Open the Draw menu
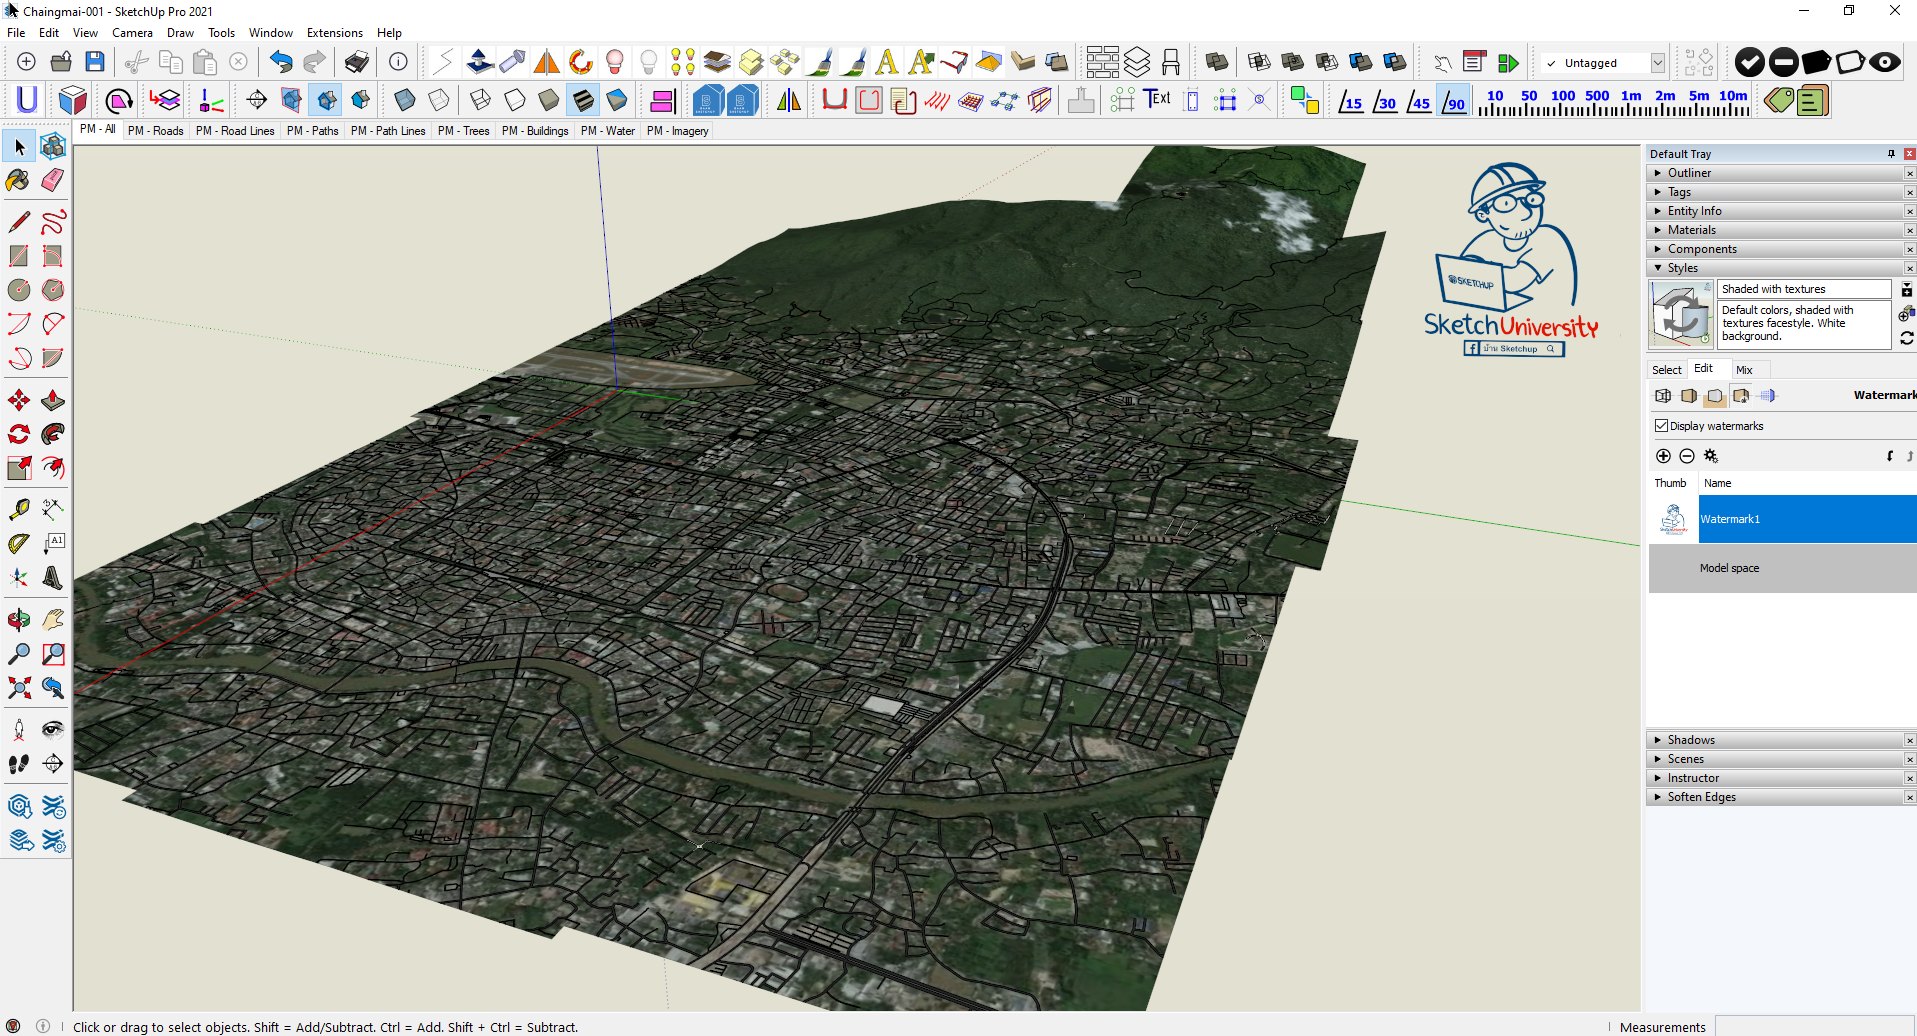The height and width of the screenshot is (1036, 1917). coord(180,33)
